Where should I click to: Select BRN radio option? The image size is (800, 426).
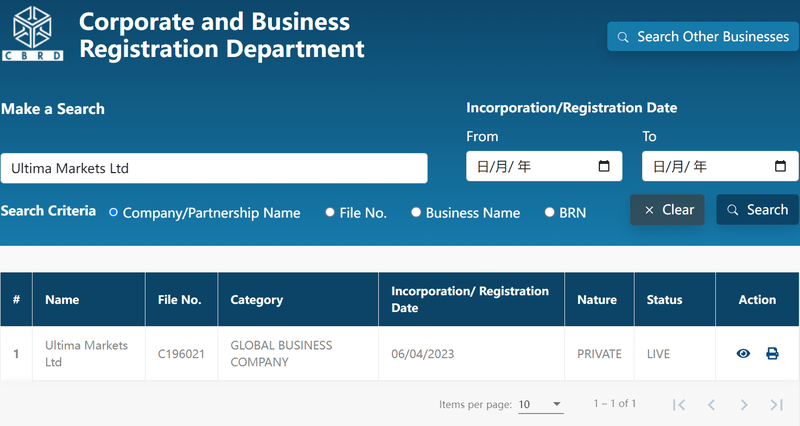(x=549, y=212)
